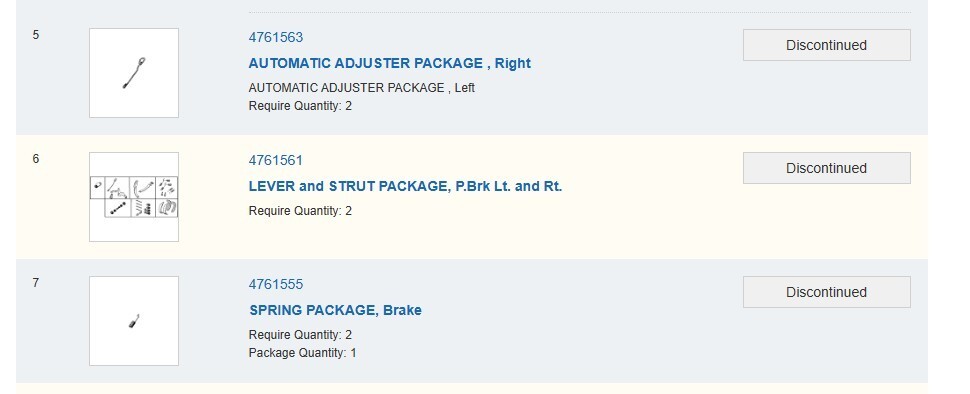Viewport: 970px width, 394px height.
Task: Follow part number link 4761563
Action: point(276,37)
